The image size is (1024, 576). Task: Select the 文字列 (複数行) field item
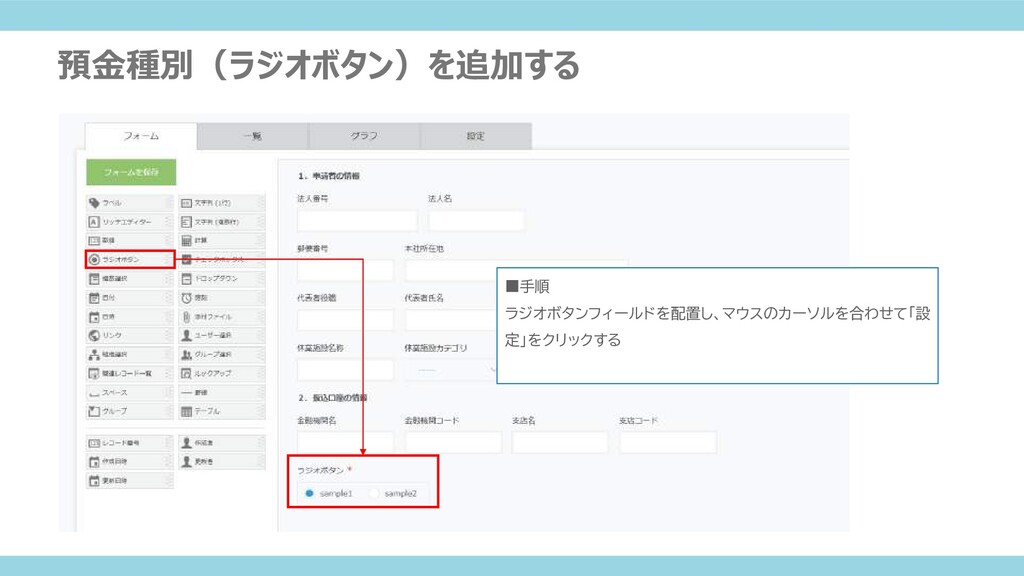222,222
